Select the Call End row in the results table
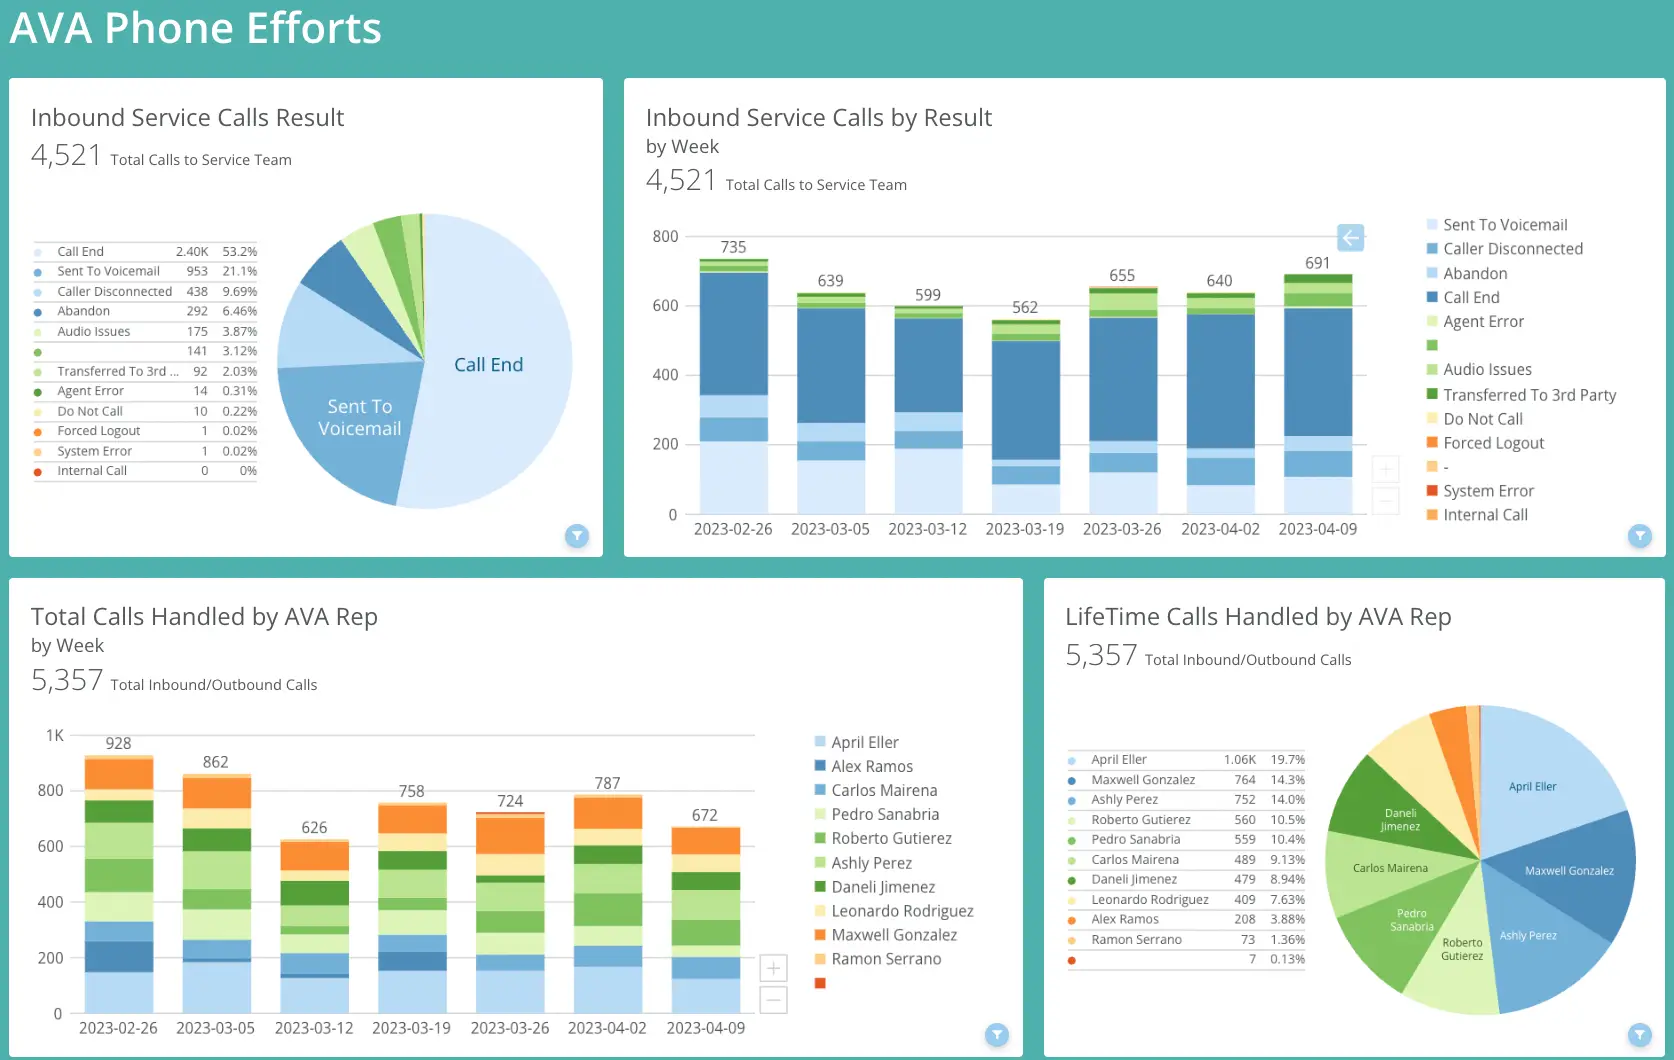1674x1060 pixels. click(x=145, y=252)
